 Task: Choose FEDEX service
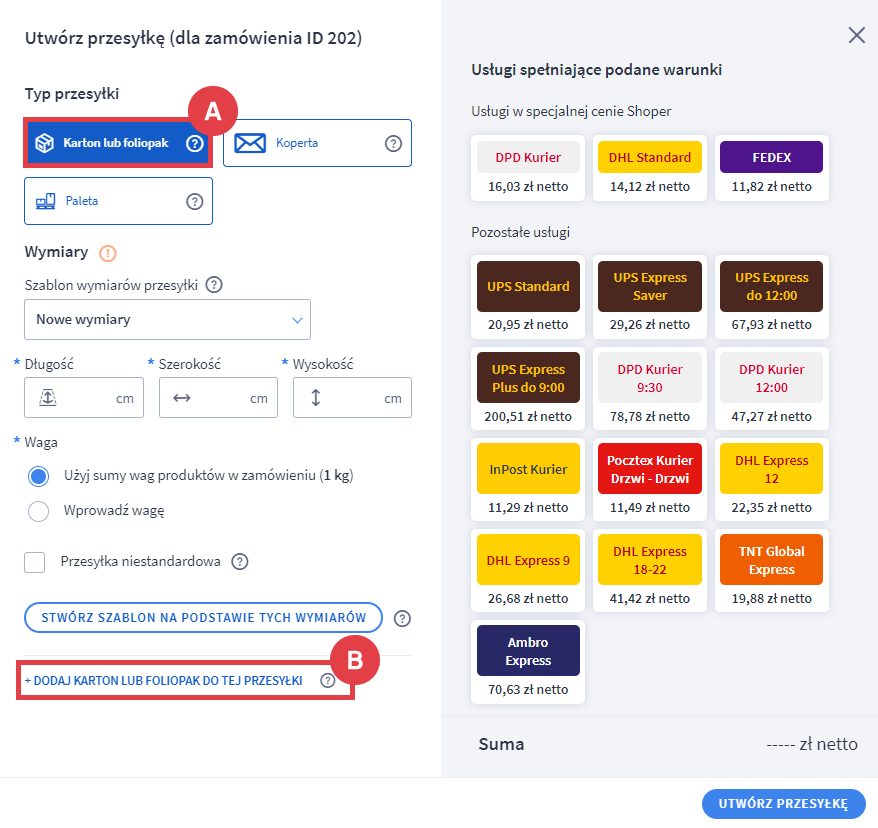(772, 168)
